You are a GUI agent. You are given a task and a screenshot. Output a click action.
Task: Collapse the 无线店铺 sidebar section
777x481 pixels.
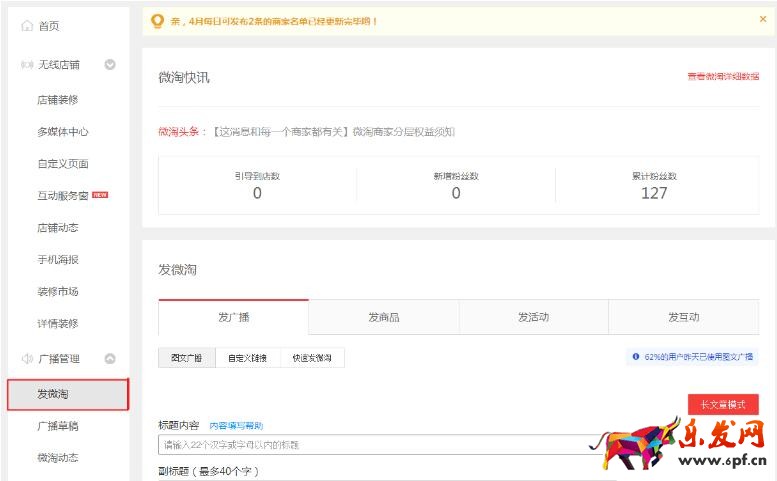point(110,65)
